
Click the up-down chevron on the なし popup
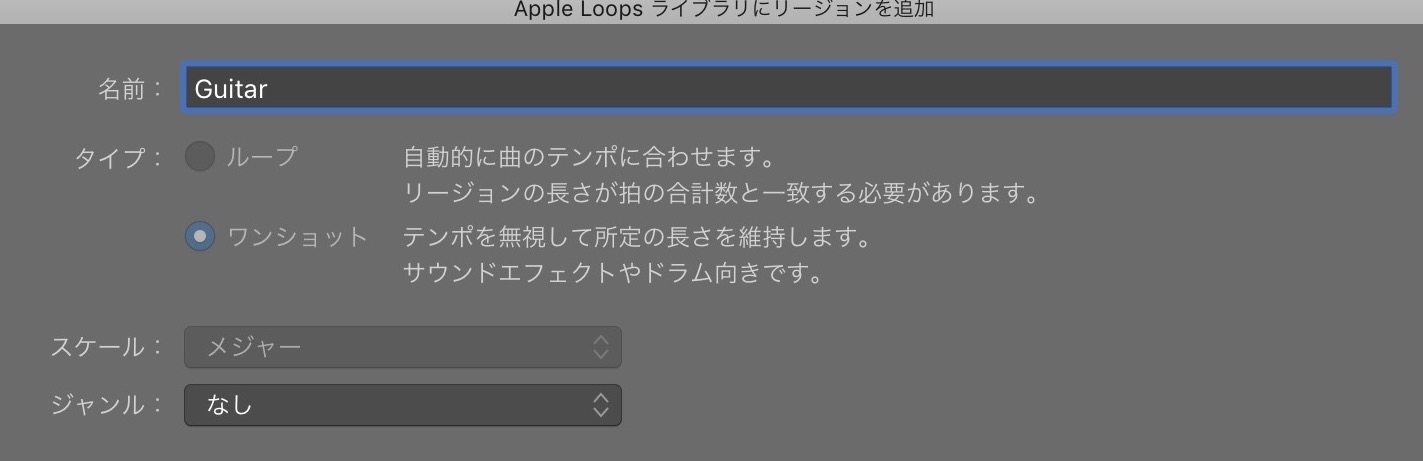tap(600, 405)
